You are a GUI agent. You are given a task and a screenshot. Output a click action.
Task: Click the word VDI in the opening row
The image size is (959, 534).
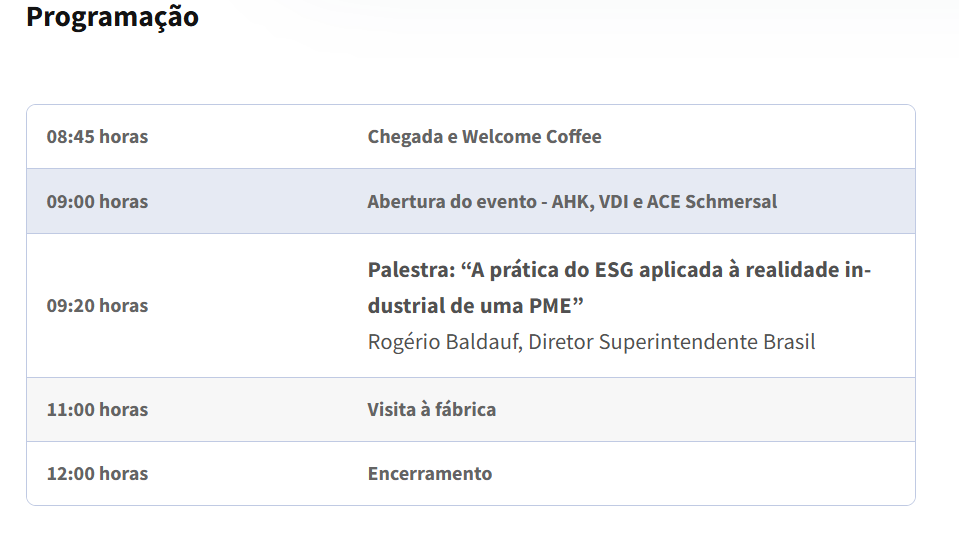point(613,201)
